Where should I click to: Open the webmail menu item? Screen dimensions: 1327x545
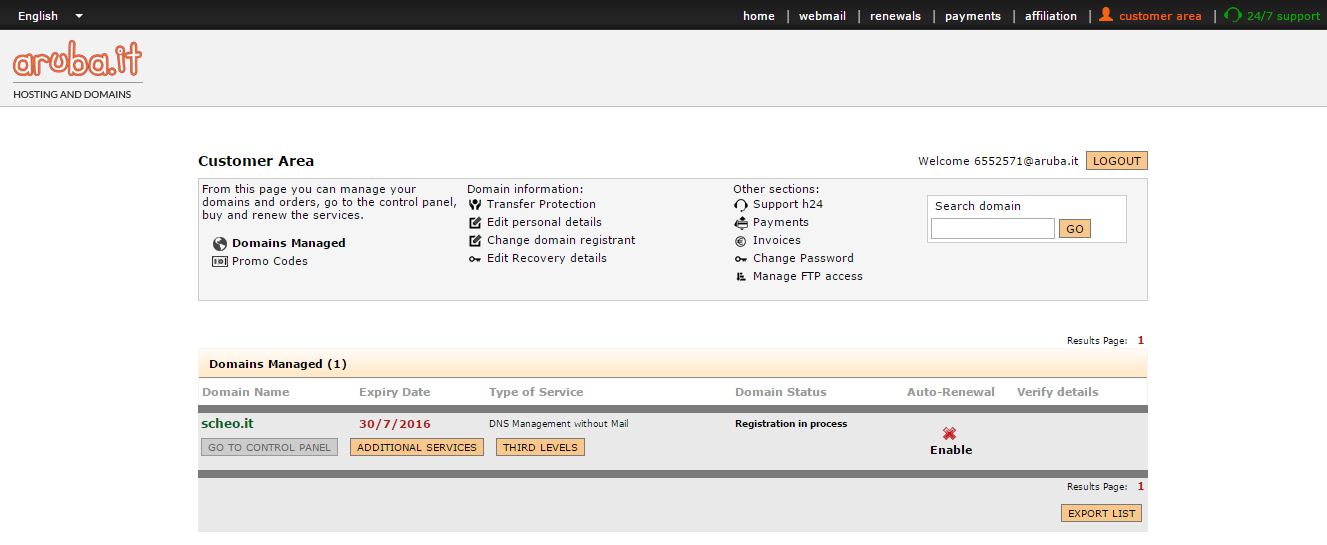[822, 16]
